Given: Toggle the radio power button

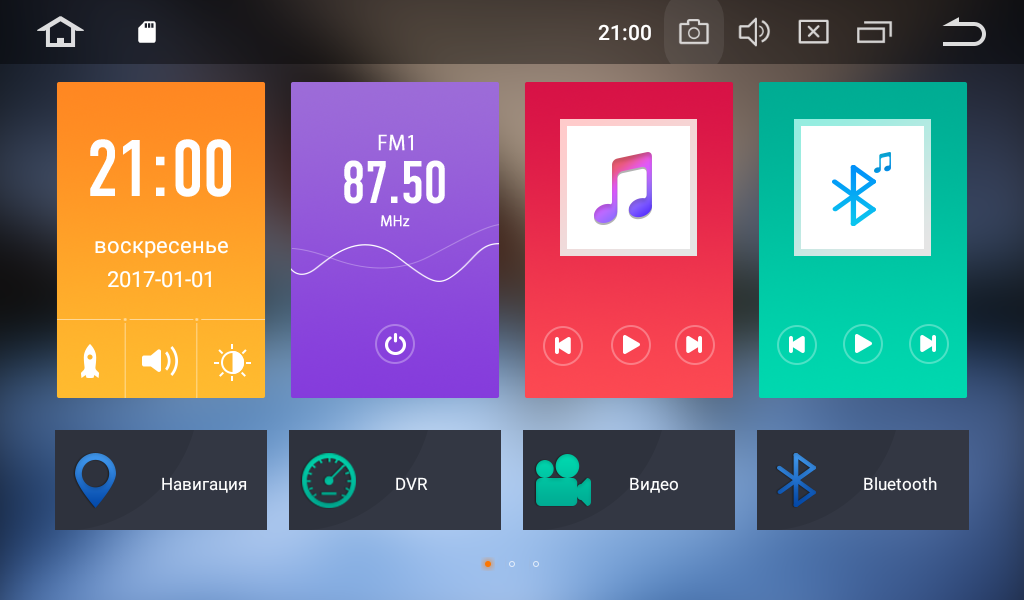Looking at the screenshot, I should (395, 344).
